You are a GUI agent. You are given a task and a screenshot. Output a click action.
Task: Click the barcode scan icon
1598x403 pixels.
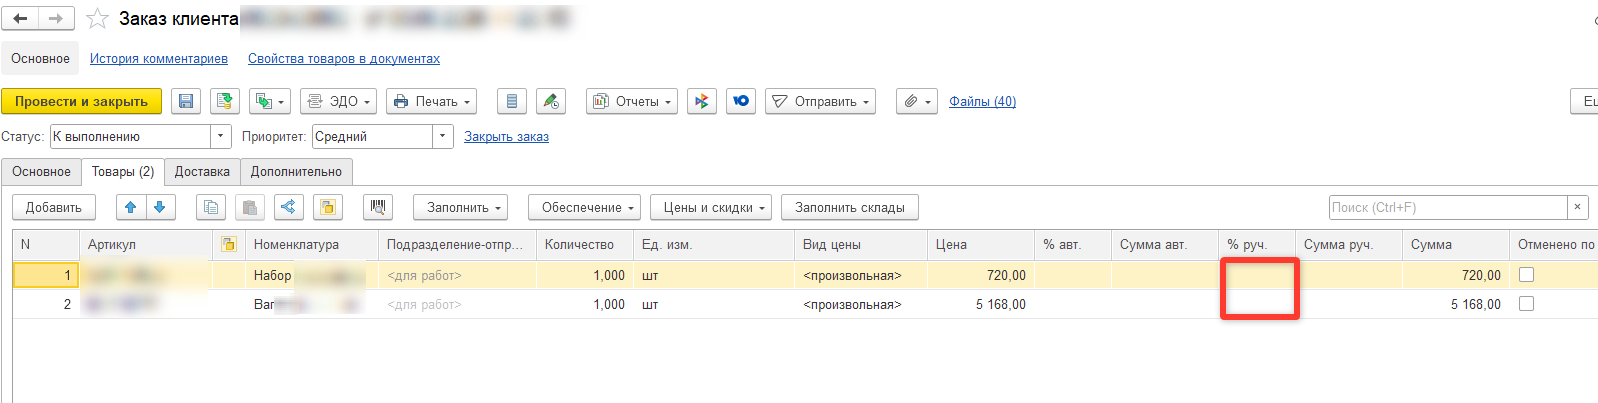(x=377, y=207)
